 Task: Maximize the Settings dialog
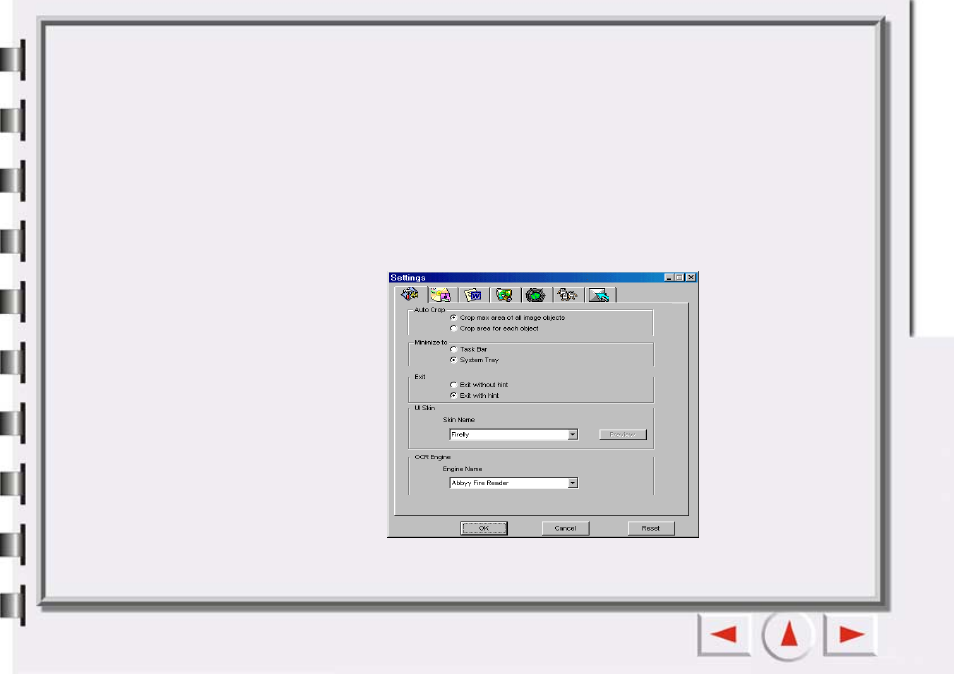680,277
